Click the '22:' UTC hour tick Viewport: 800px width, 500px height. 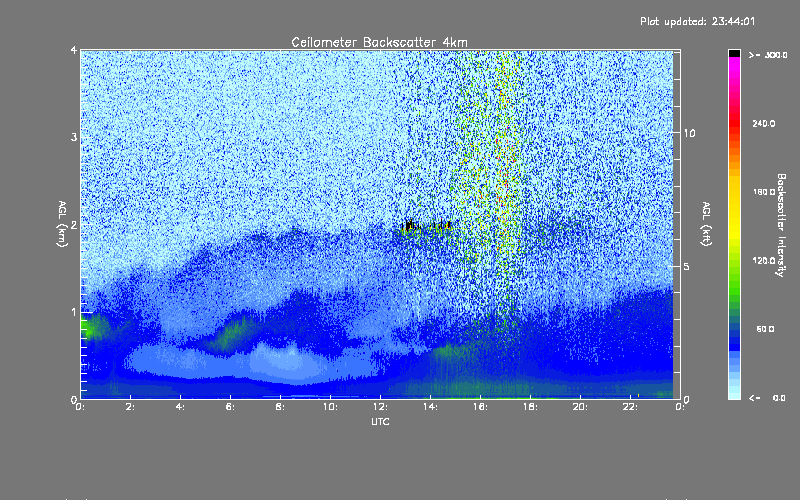(630, 407)
